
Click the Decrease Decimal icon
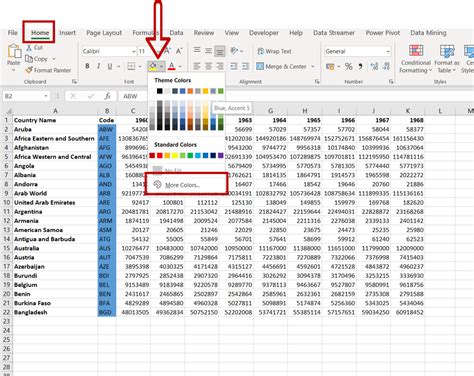386,66
